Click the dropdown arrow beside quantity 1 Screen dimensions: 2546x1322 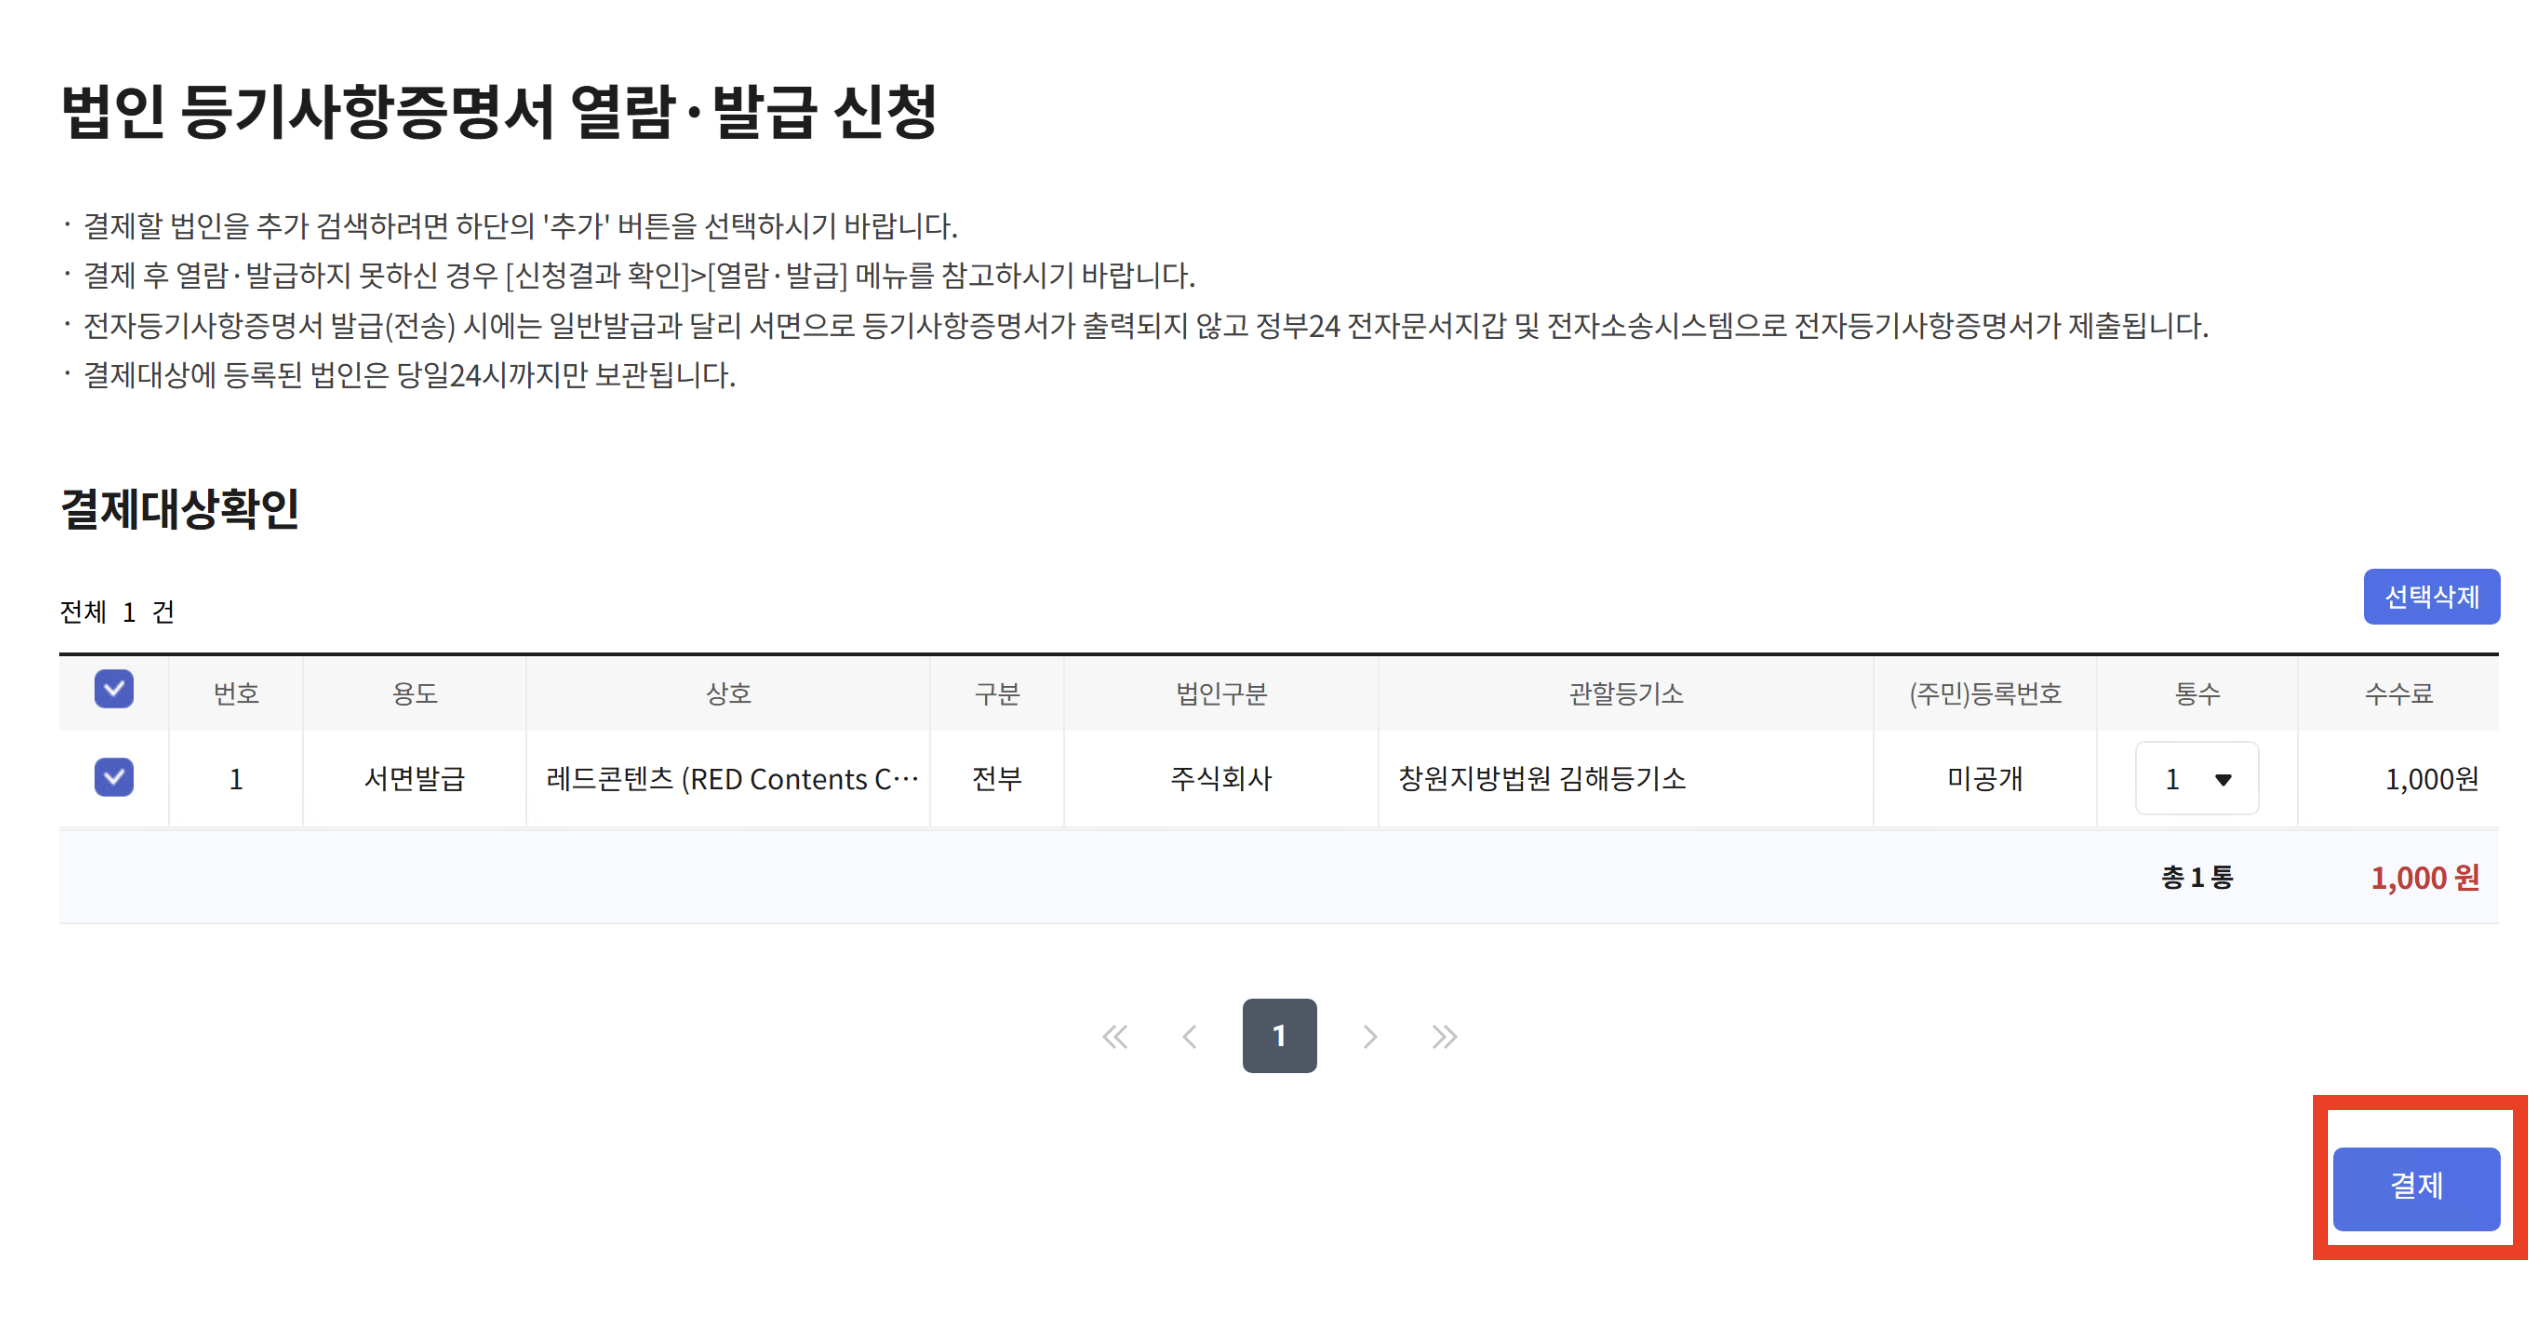[2223, 780]
